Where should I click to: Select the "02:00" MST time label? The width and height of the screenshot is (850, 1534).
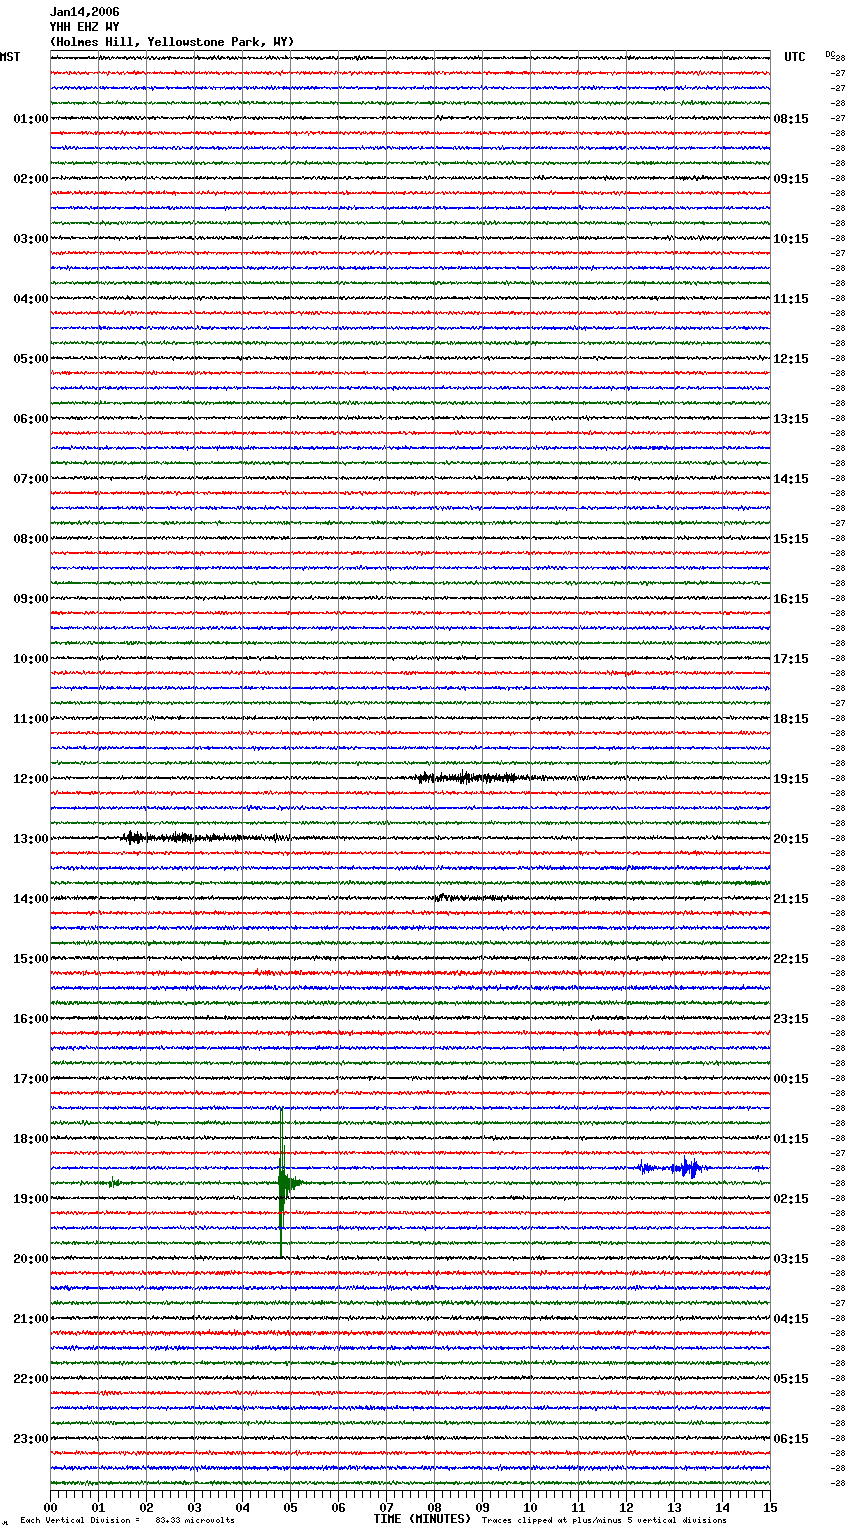pyautogui.click(x=31, y=179)
